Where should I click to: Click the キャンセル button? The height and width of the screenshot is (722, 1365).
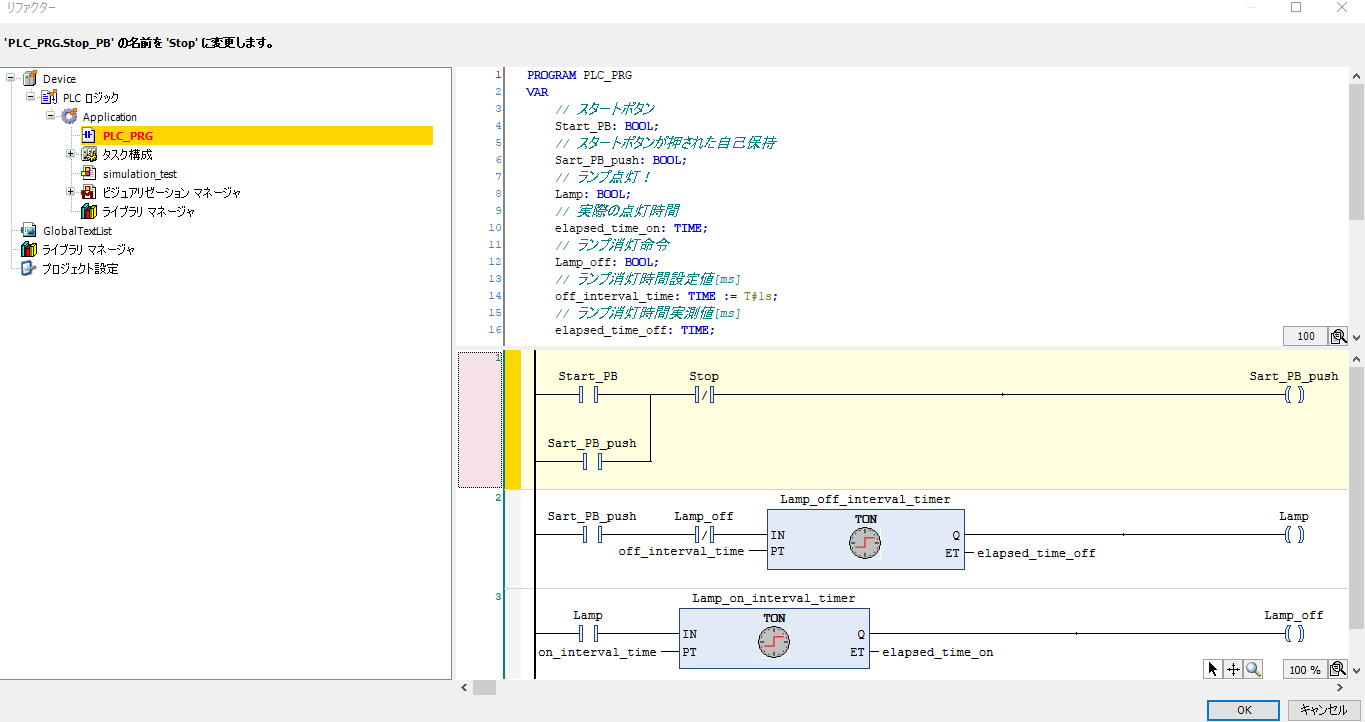1323,710
